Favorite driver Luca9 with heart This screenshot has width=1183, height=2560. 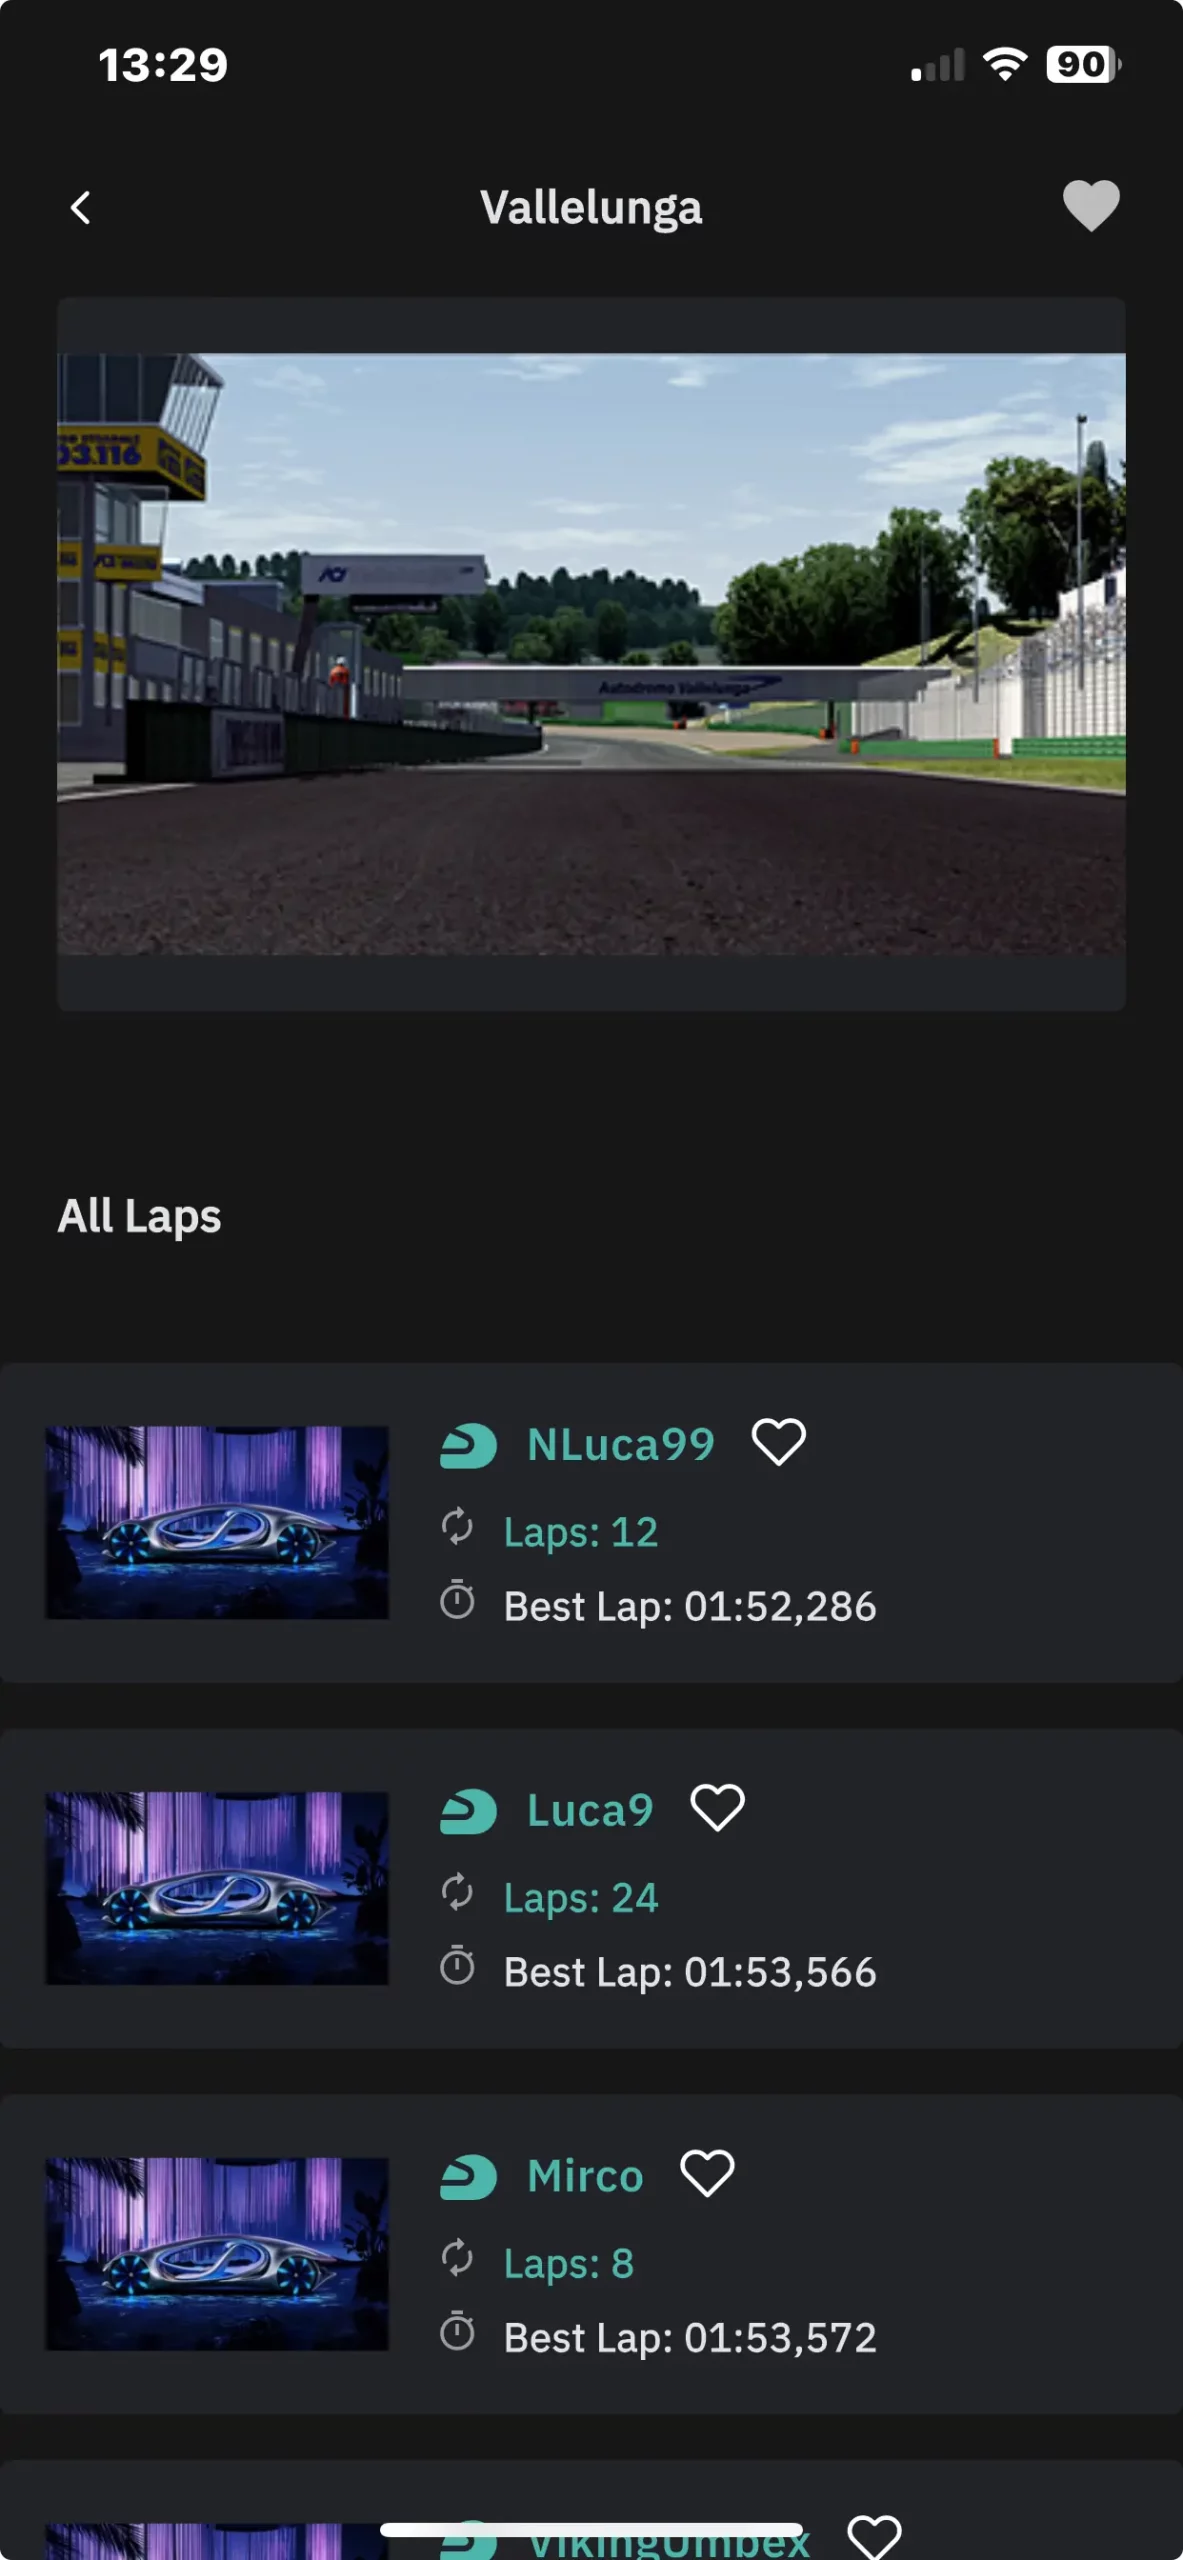click(717, 1808)
